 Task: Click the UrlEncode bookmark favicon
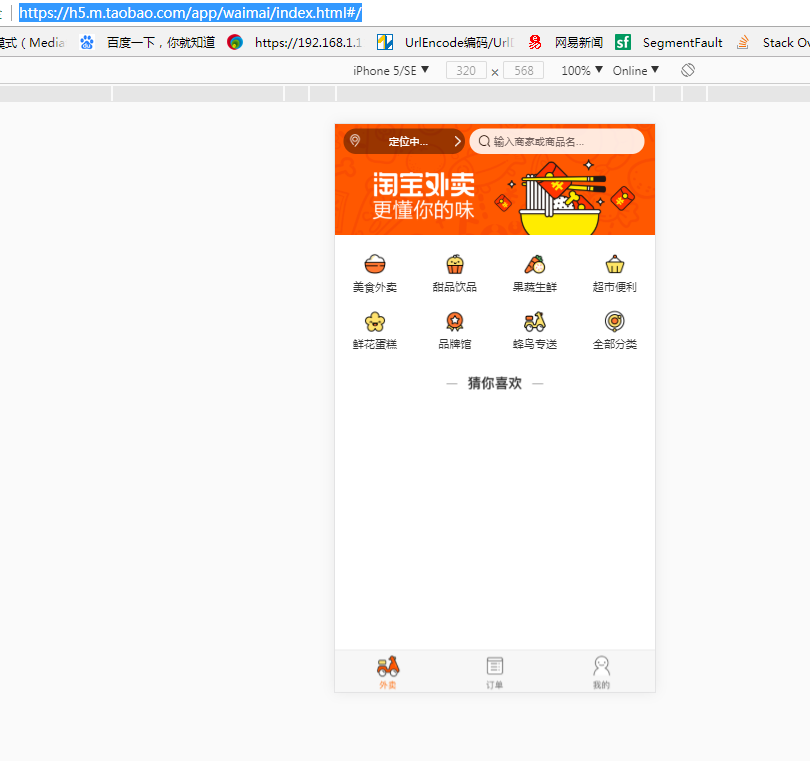point(385,42)
